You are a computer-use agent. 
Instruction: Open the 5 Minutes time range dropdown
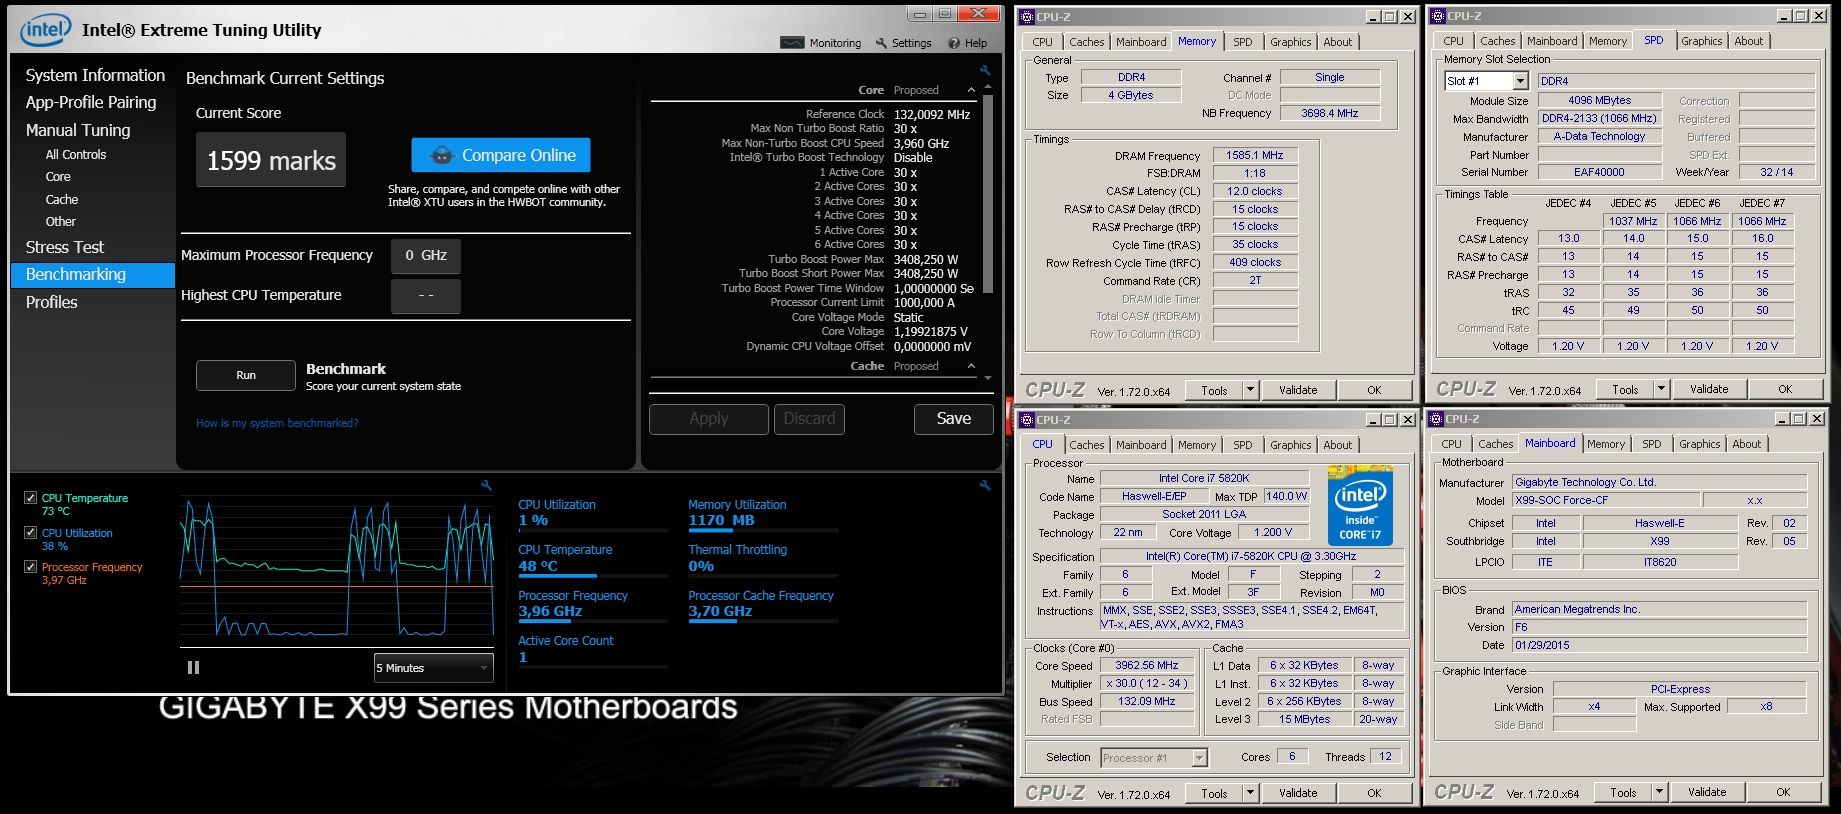(x=434, y=668)
